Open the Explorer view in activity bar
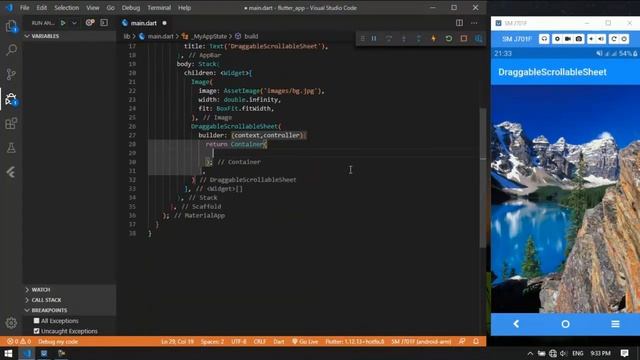This screenshot has width=640, height=360. point(11,26)
